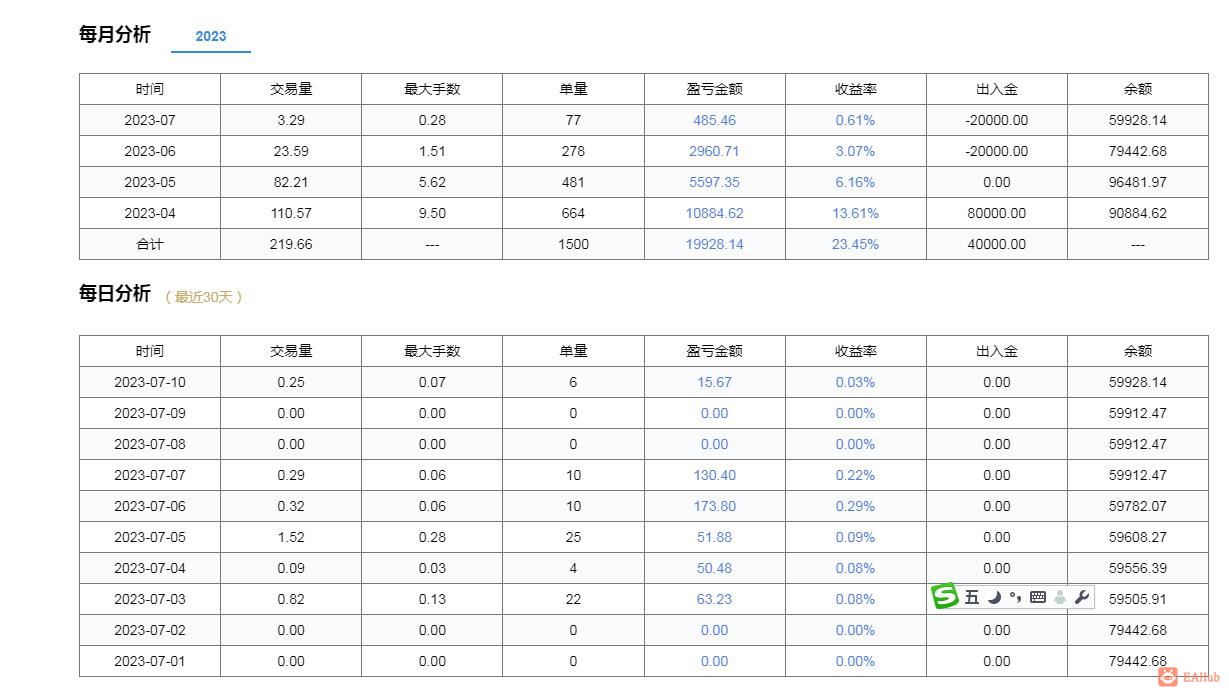Click the 59556.39 balance cell
The image size is (1229, 692).
[1138, 568]
